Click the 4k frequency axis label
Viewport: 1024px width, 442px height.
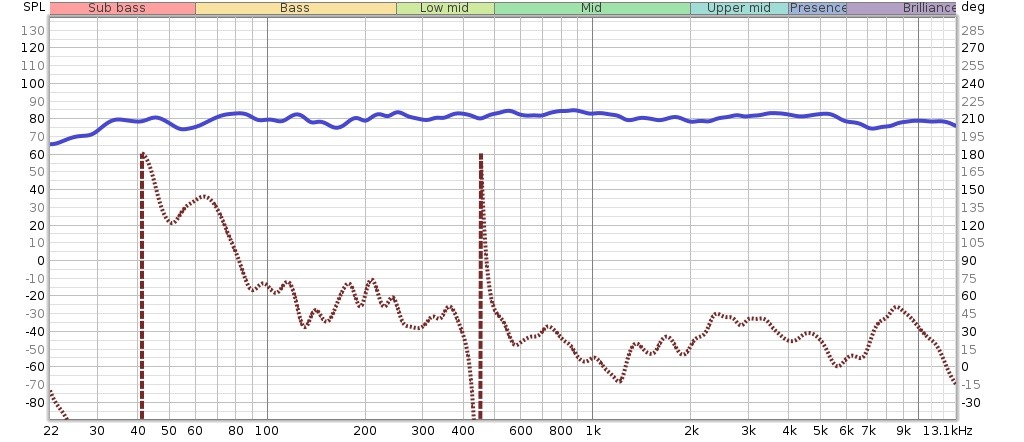coord(790,431)
